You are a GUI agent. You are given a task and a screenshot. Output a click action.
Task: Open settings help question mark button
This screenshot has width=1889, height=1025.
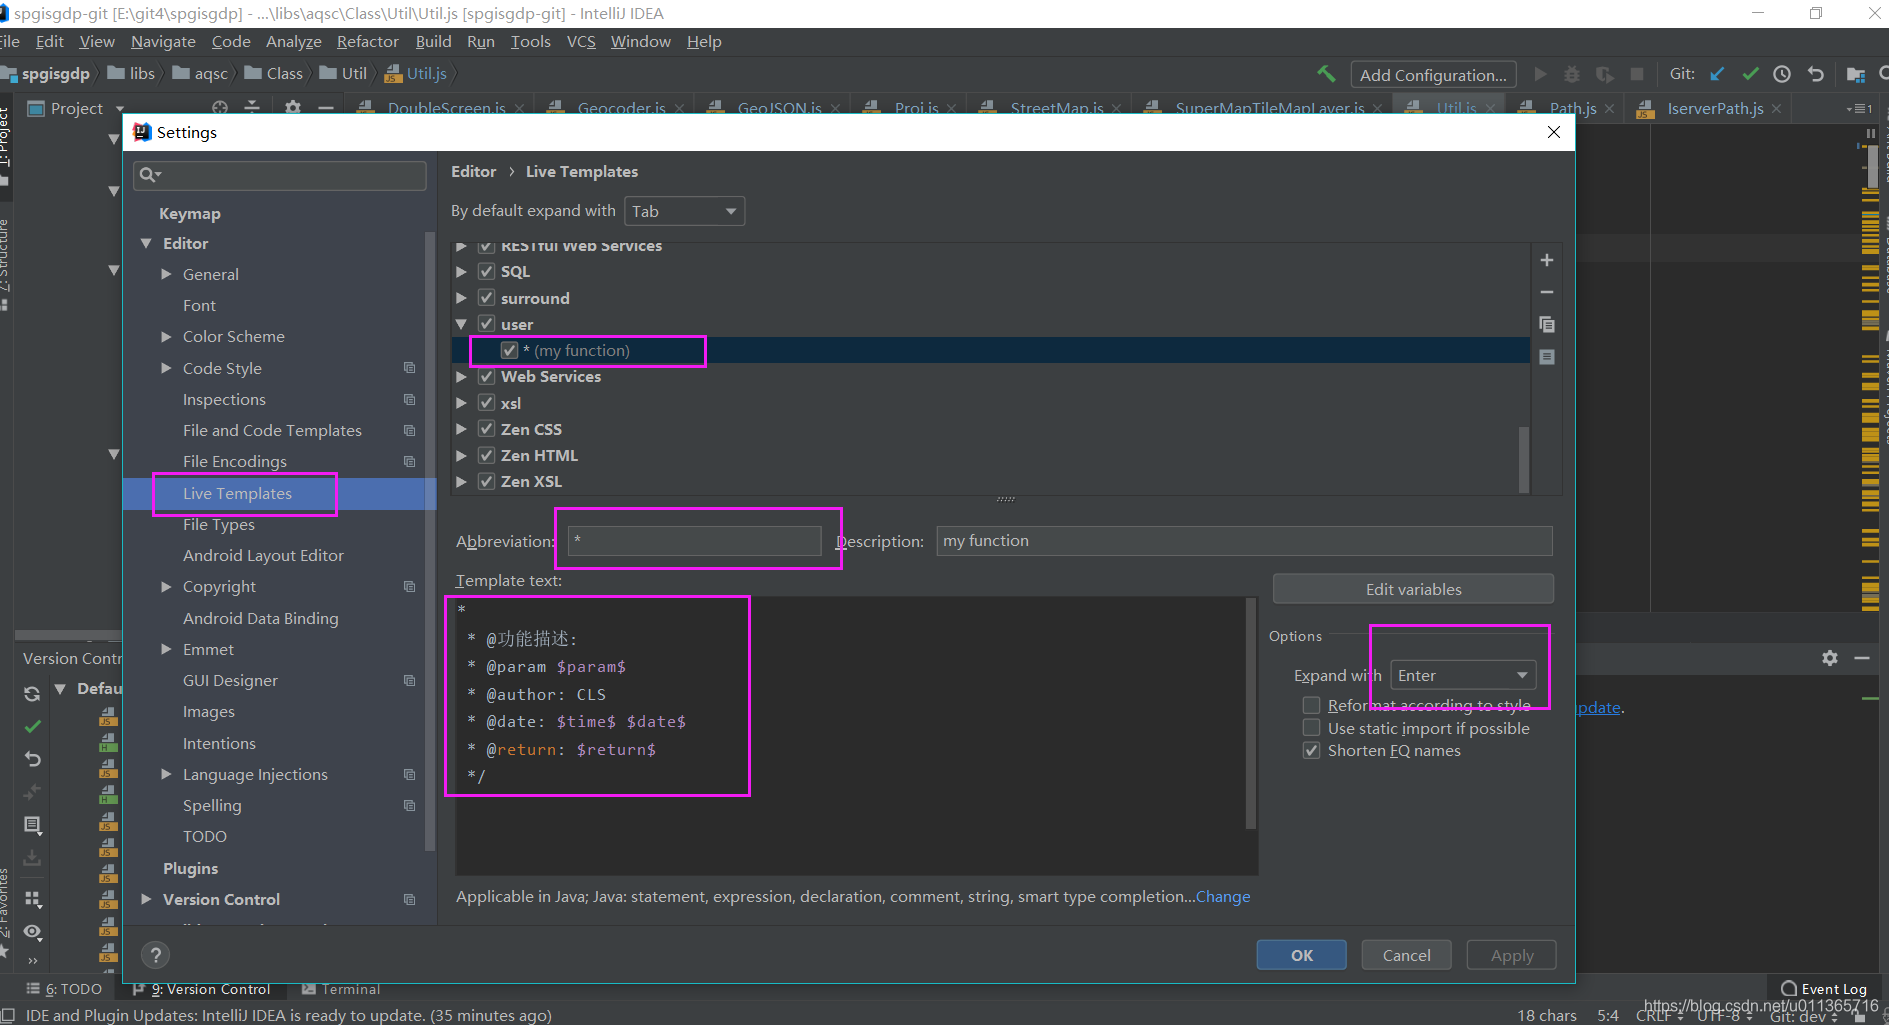point(155,955)
